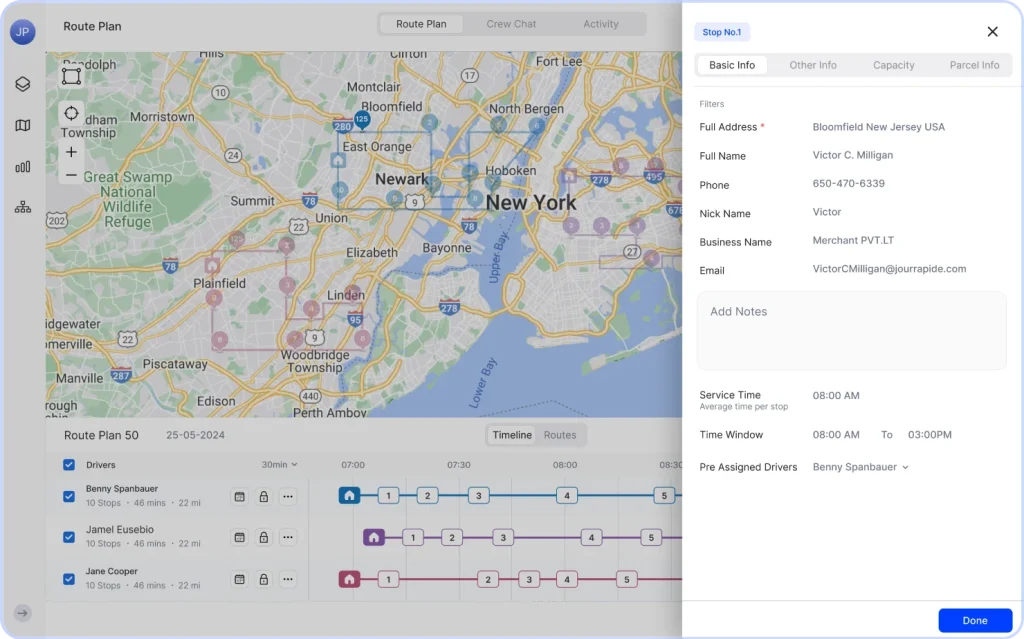Select stop 4 on Benny's timeline

click(x=566, y=496)
